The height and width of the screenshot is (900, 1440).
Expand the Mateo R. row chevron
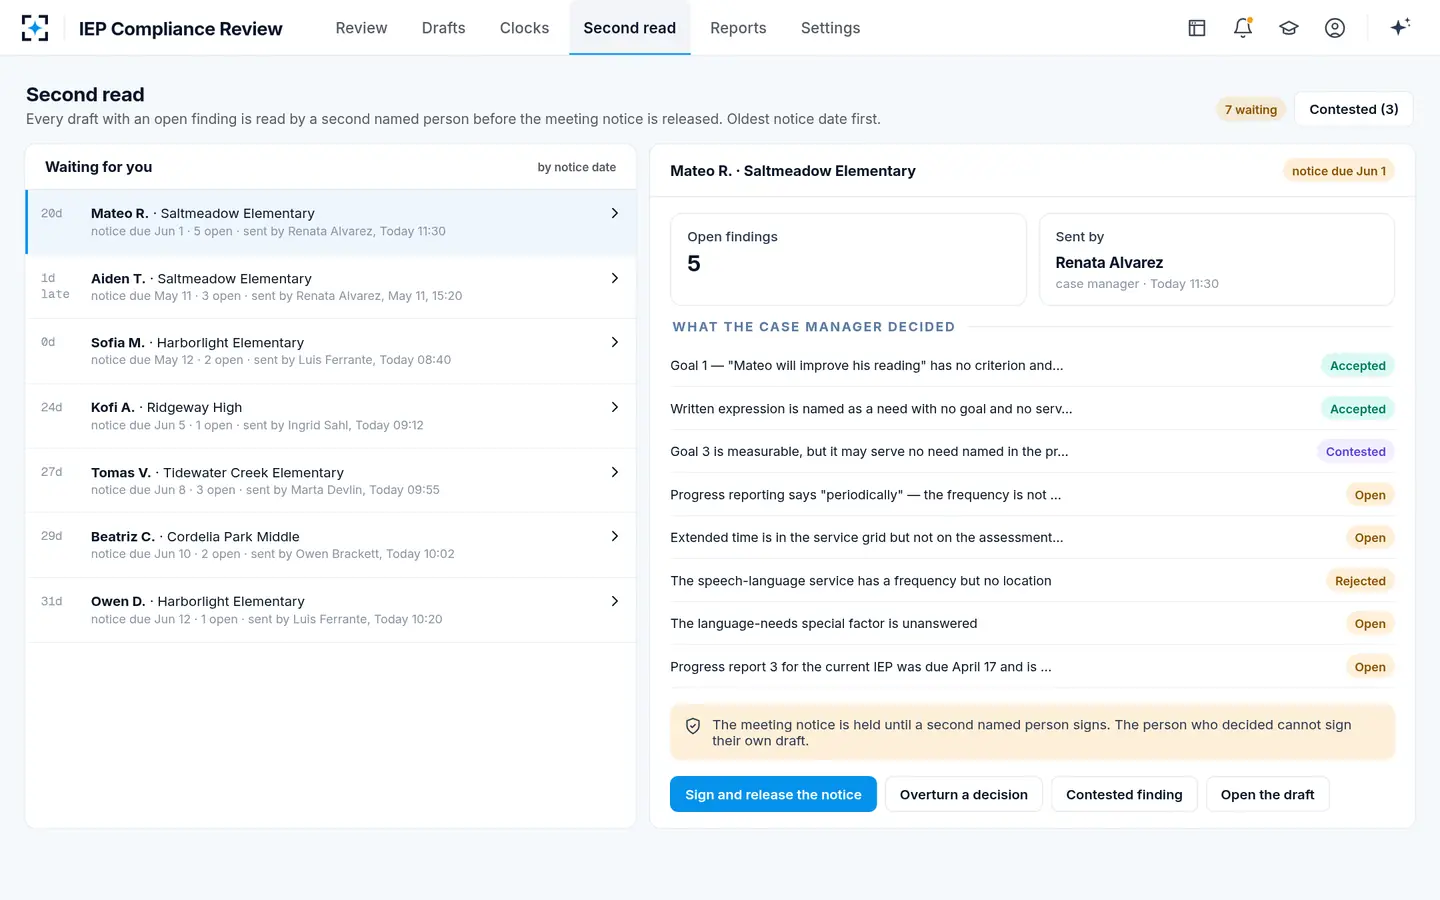coord(615,213)
